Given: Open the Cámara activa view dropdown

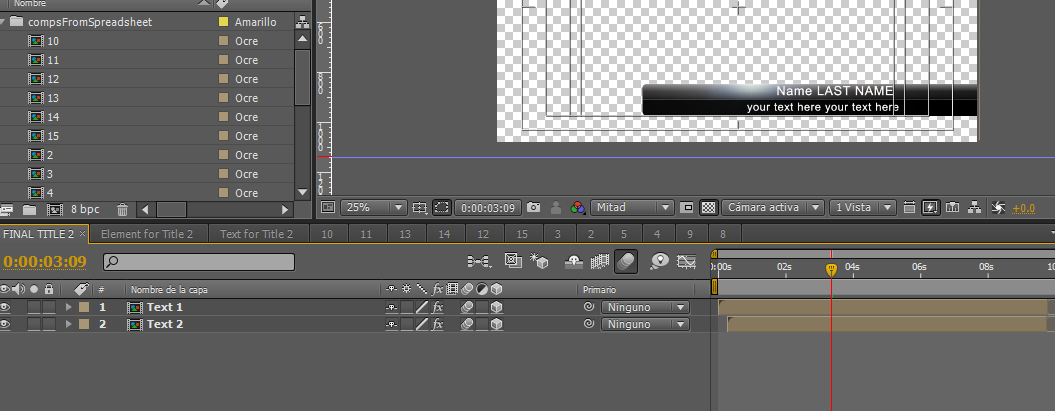Looking at the screenshot, I should pos(772,208).
